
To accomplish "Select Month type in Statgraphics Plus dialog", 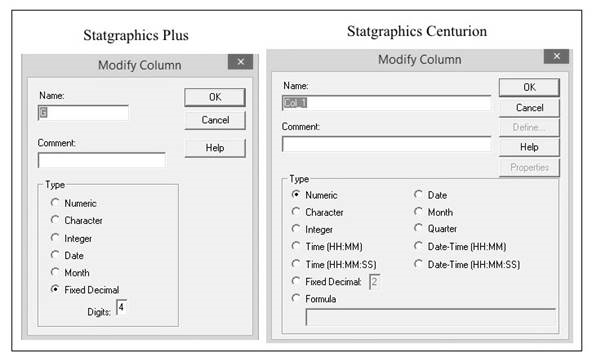I will pos(55,272).
